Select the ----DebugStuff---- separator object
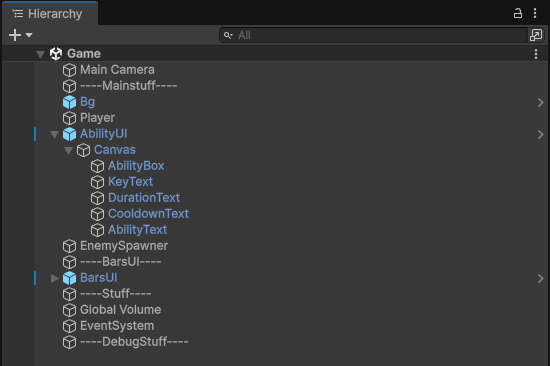This screenshot has height=366, width=550. click(134, 342)
